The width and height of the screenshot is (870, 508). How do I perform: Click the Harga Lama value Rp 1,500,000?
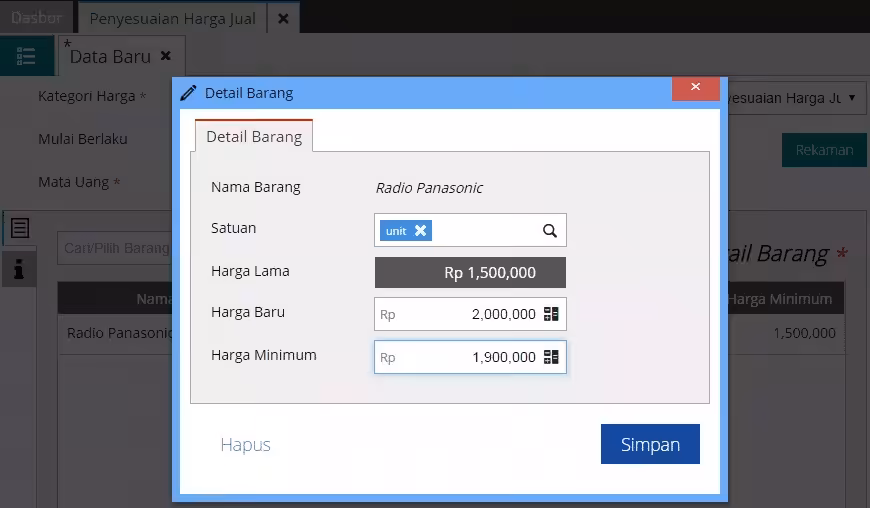click(470, 272)
